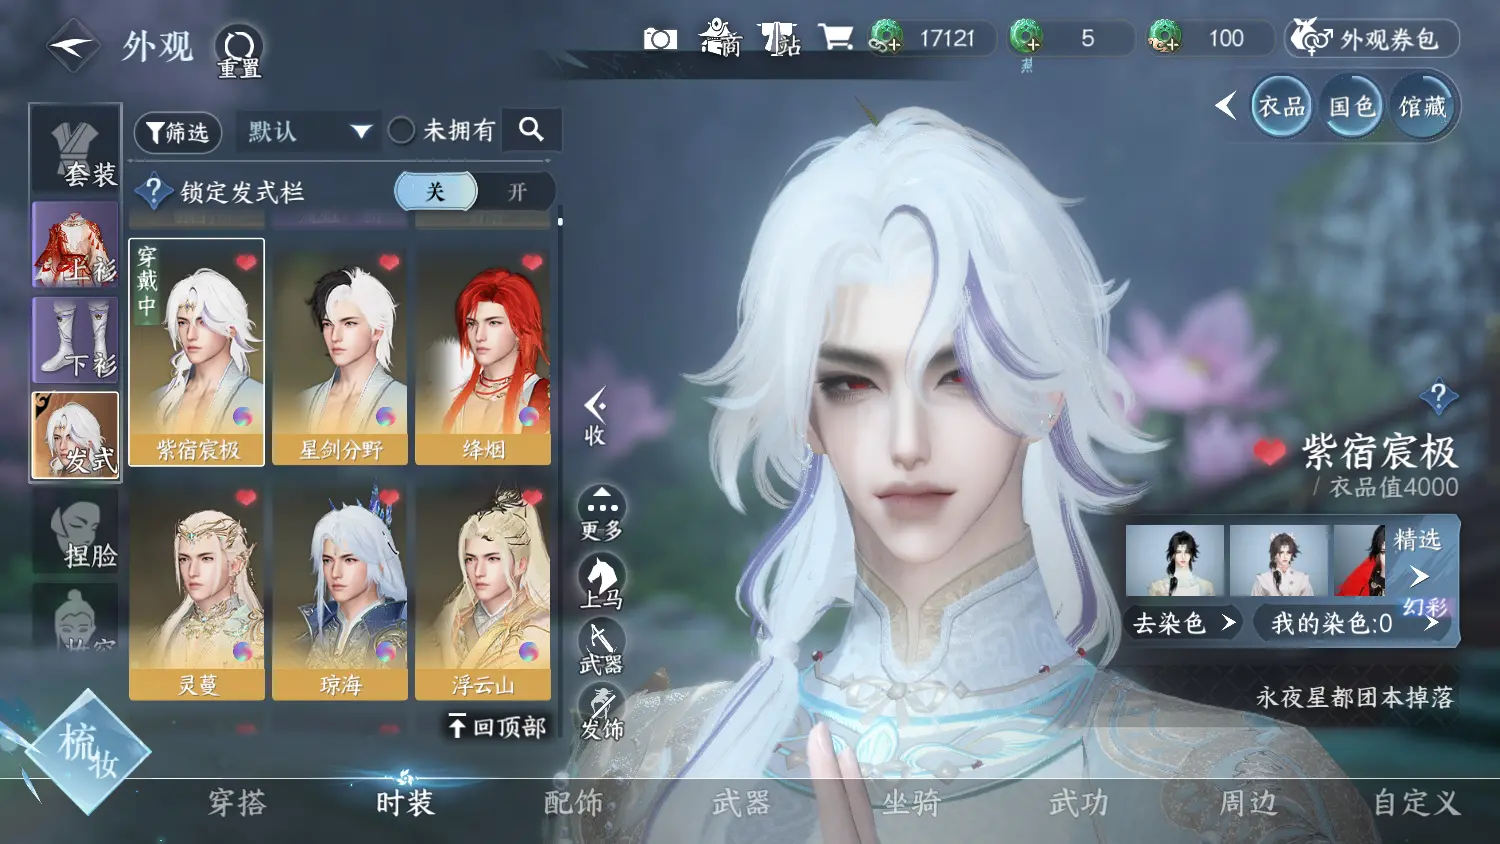The width and height of the screenshot is (1500, 844).
Task: Switch to the 武功 tab
Action: 1079,803
